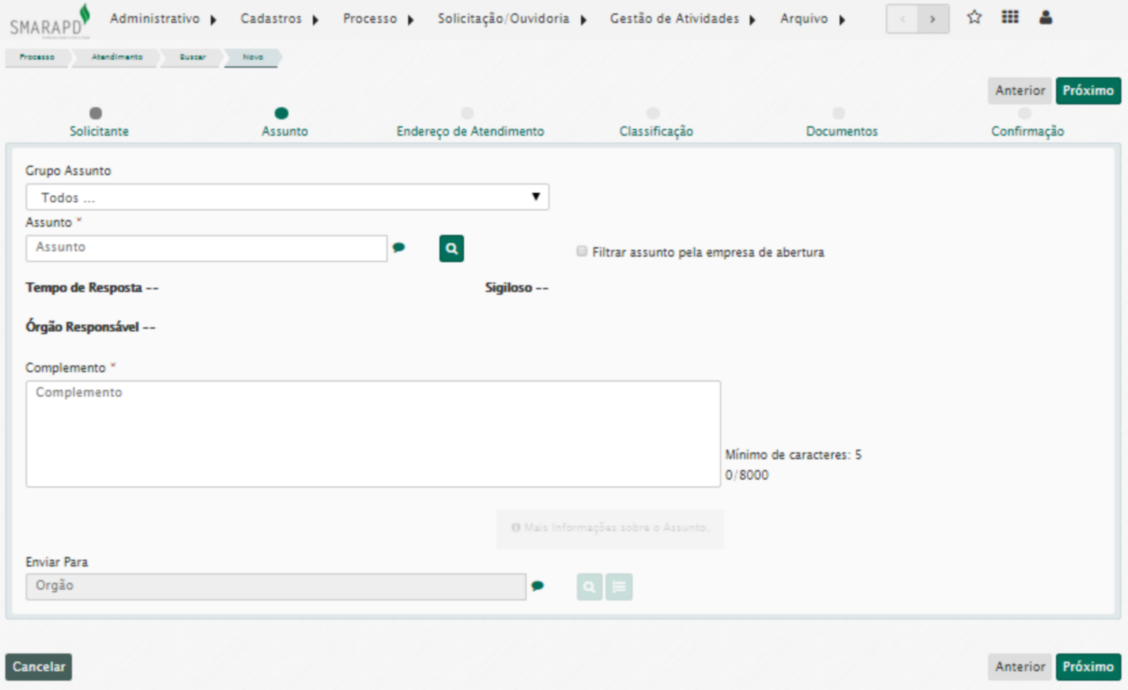Click the Assunto search magnifier icon
1128x690 pixels.
[x=452, y=249]
